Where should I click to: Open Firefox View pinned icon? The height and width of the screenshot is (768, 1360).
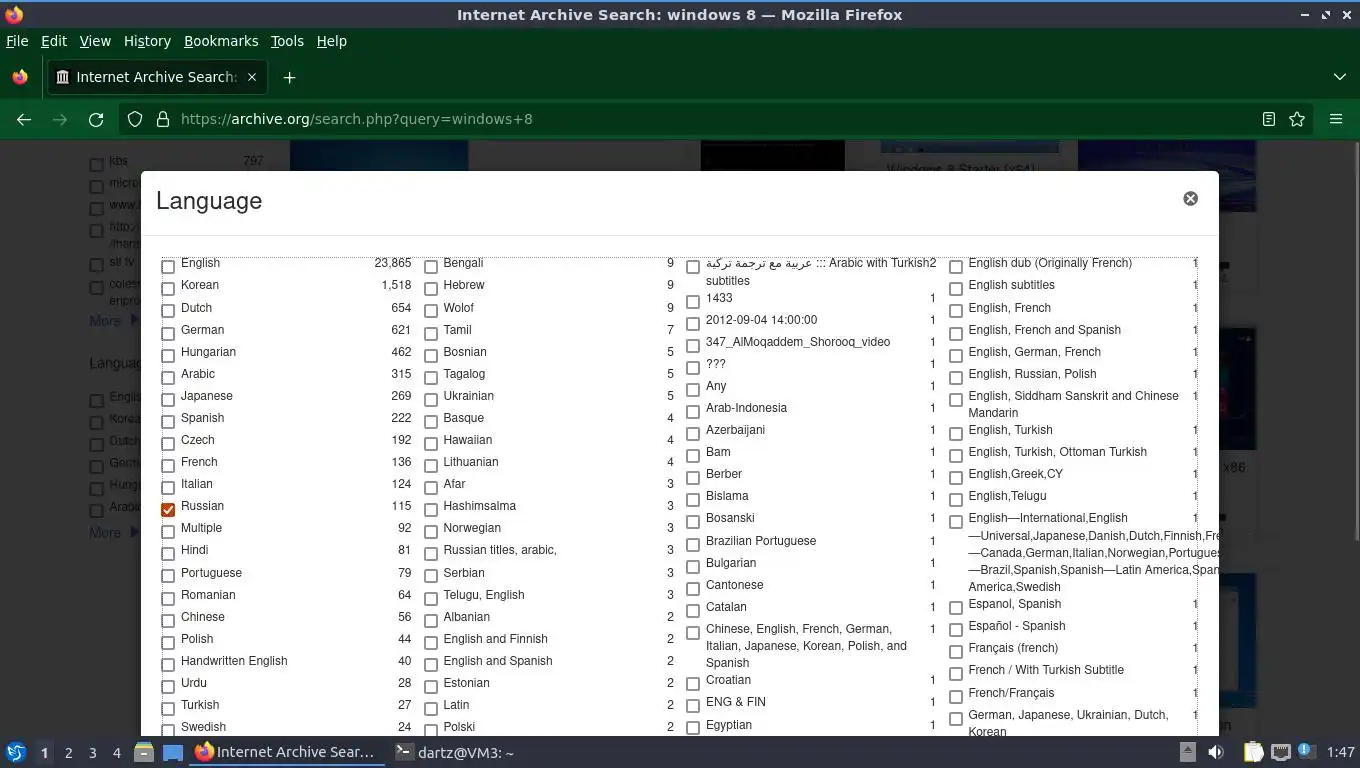[20, 77]
